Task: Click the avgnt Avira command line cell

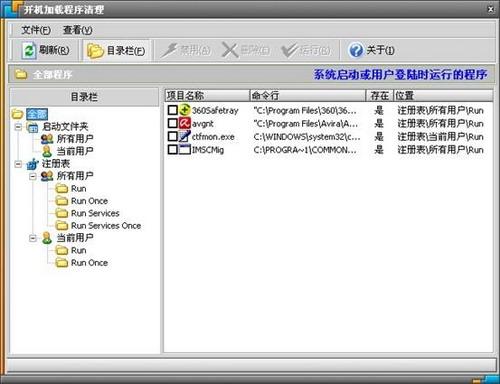Action: [305, 123]
